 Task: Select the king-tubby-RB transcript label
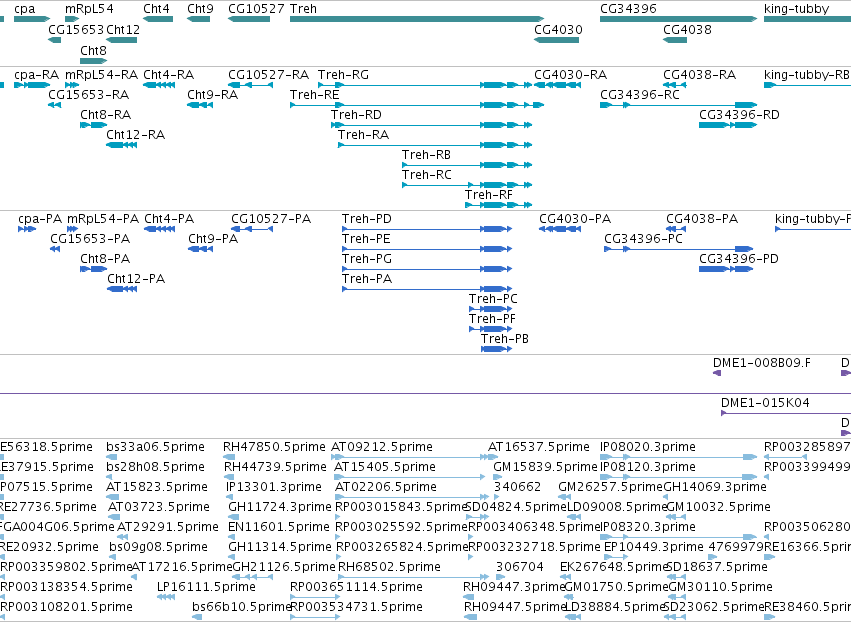pos(806,74)
